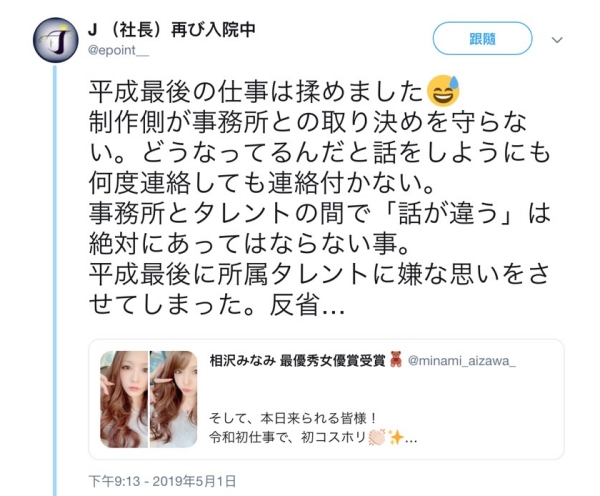Open the @epoint__ handle link
Viewport: 600px width, 496px height.
[118, 51]
